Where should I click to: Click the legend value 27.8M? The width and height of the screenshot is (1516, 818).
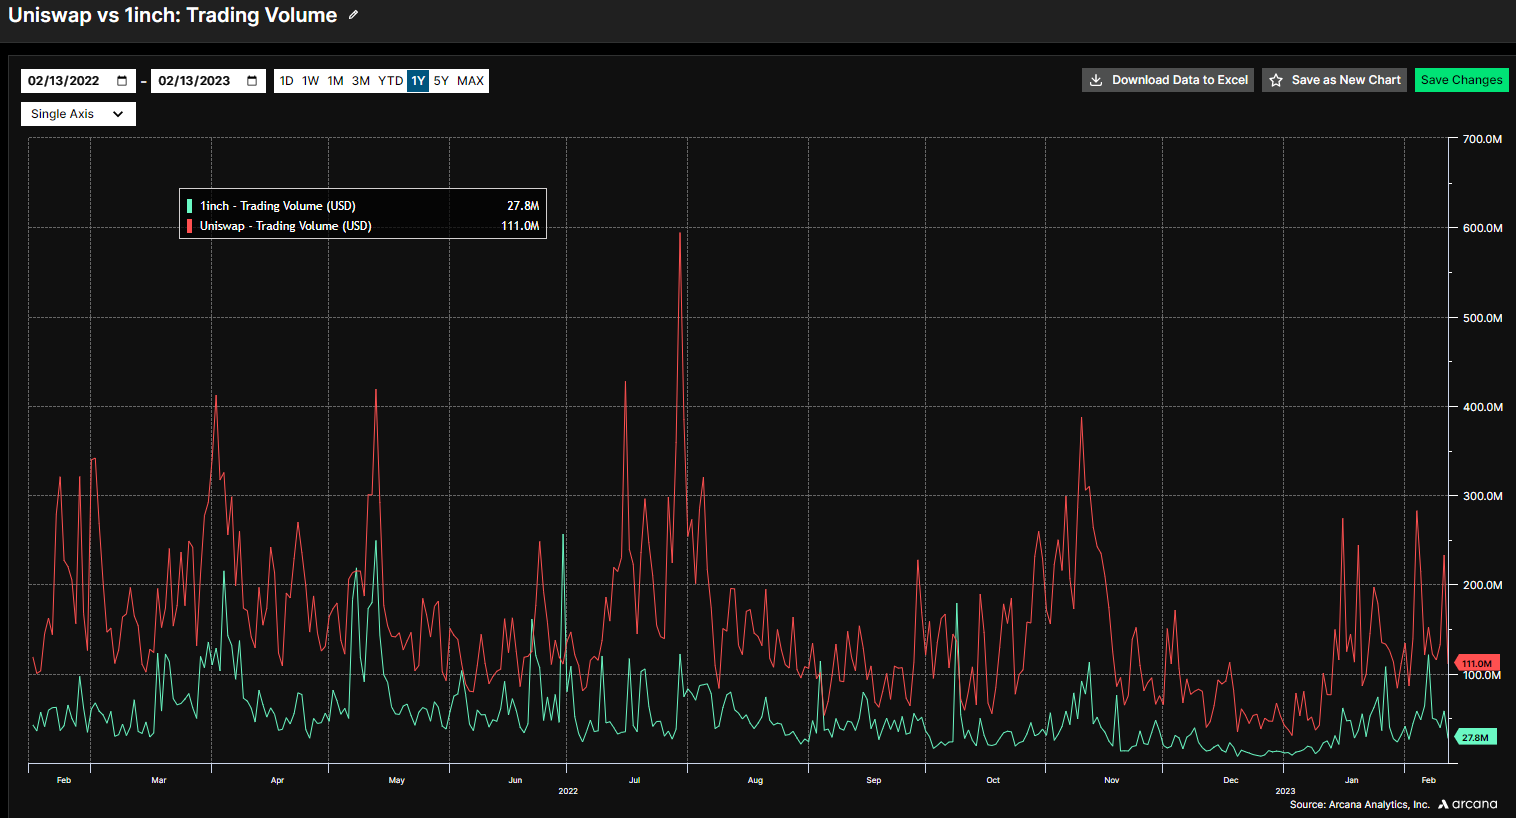523,206
